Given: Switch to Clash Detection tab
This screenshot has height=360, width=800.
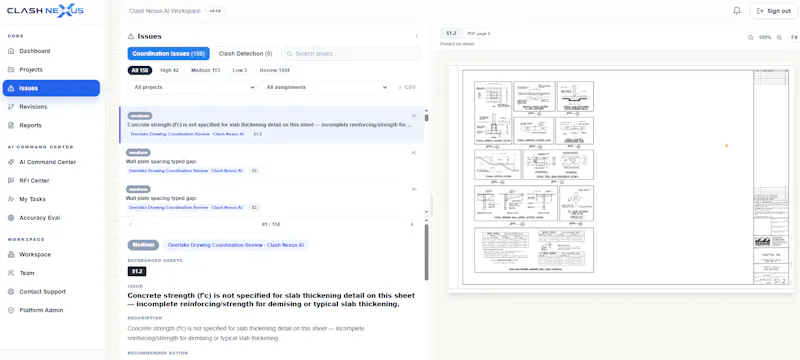Looking at the screenshot, I should [245, 54].
